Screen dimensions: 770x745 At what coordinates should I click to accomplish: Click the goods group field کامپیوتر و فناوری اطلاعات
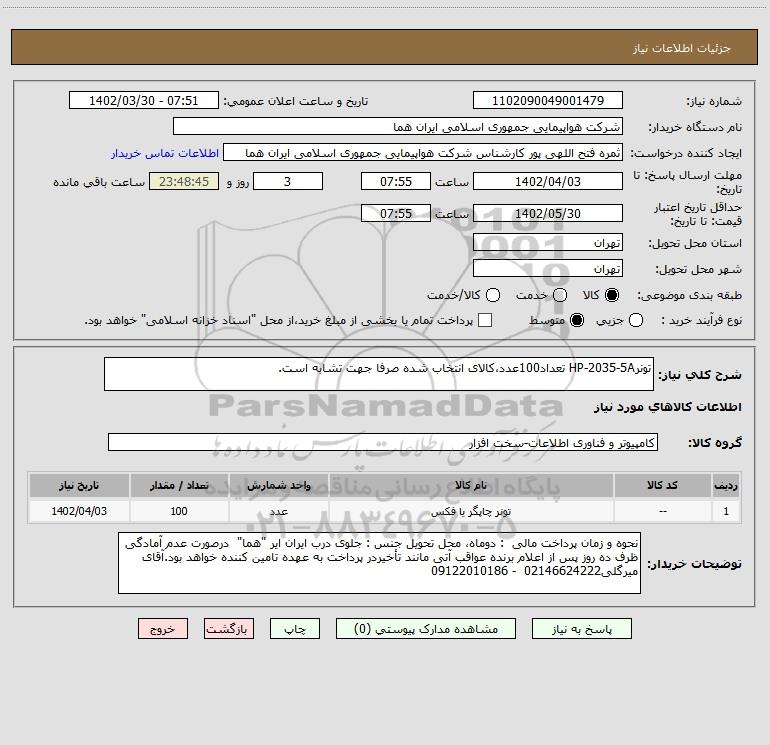coord(383,442)
